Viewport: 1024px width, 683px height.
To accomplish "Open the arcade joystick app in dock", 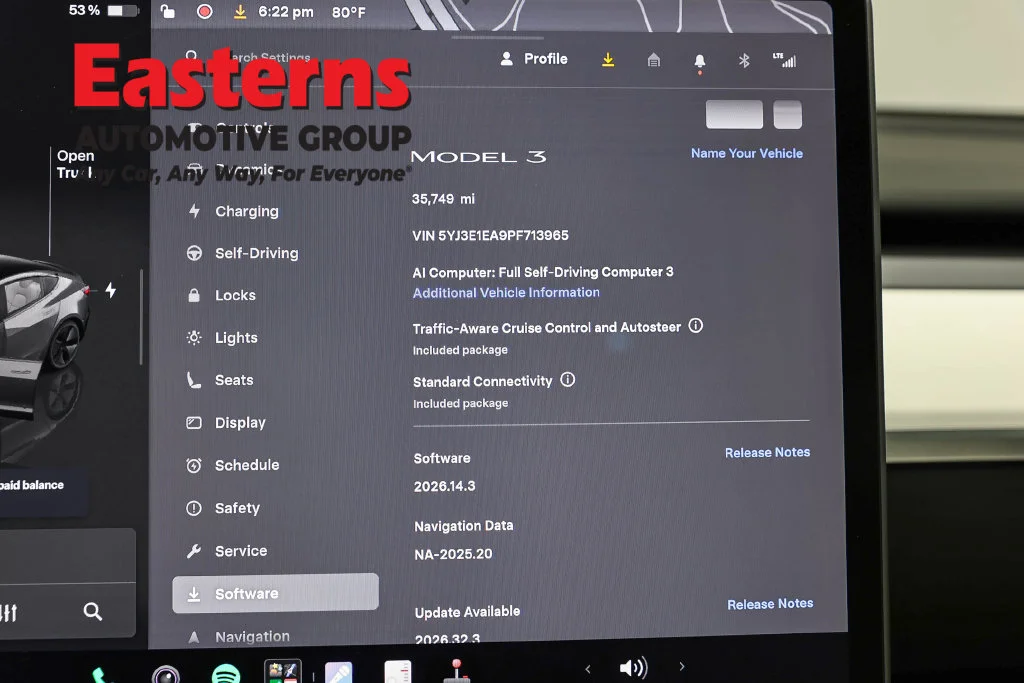I will tap(456, 672).
